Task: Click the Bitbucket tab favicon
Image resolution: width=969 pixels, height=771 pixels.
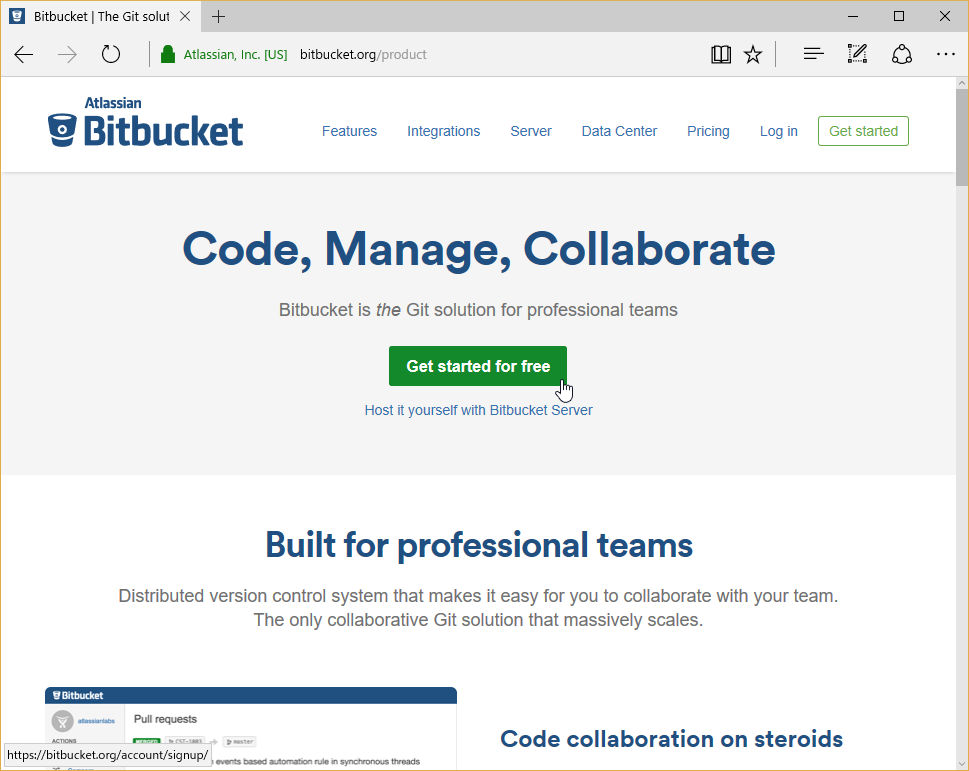Action: (17, 16)
